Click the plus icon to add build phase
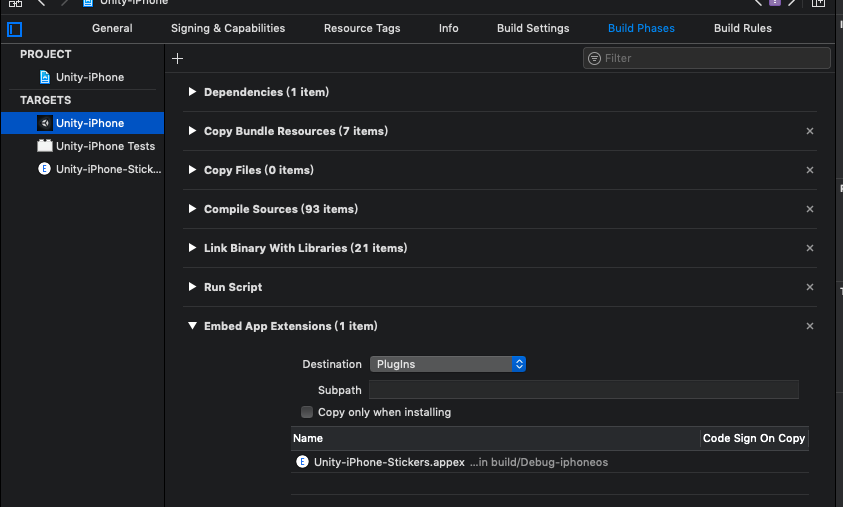This screenshot has height=507, width=843. (177, 58)
